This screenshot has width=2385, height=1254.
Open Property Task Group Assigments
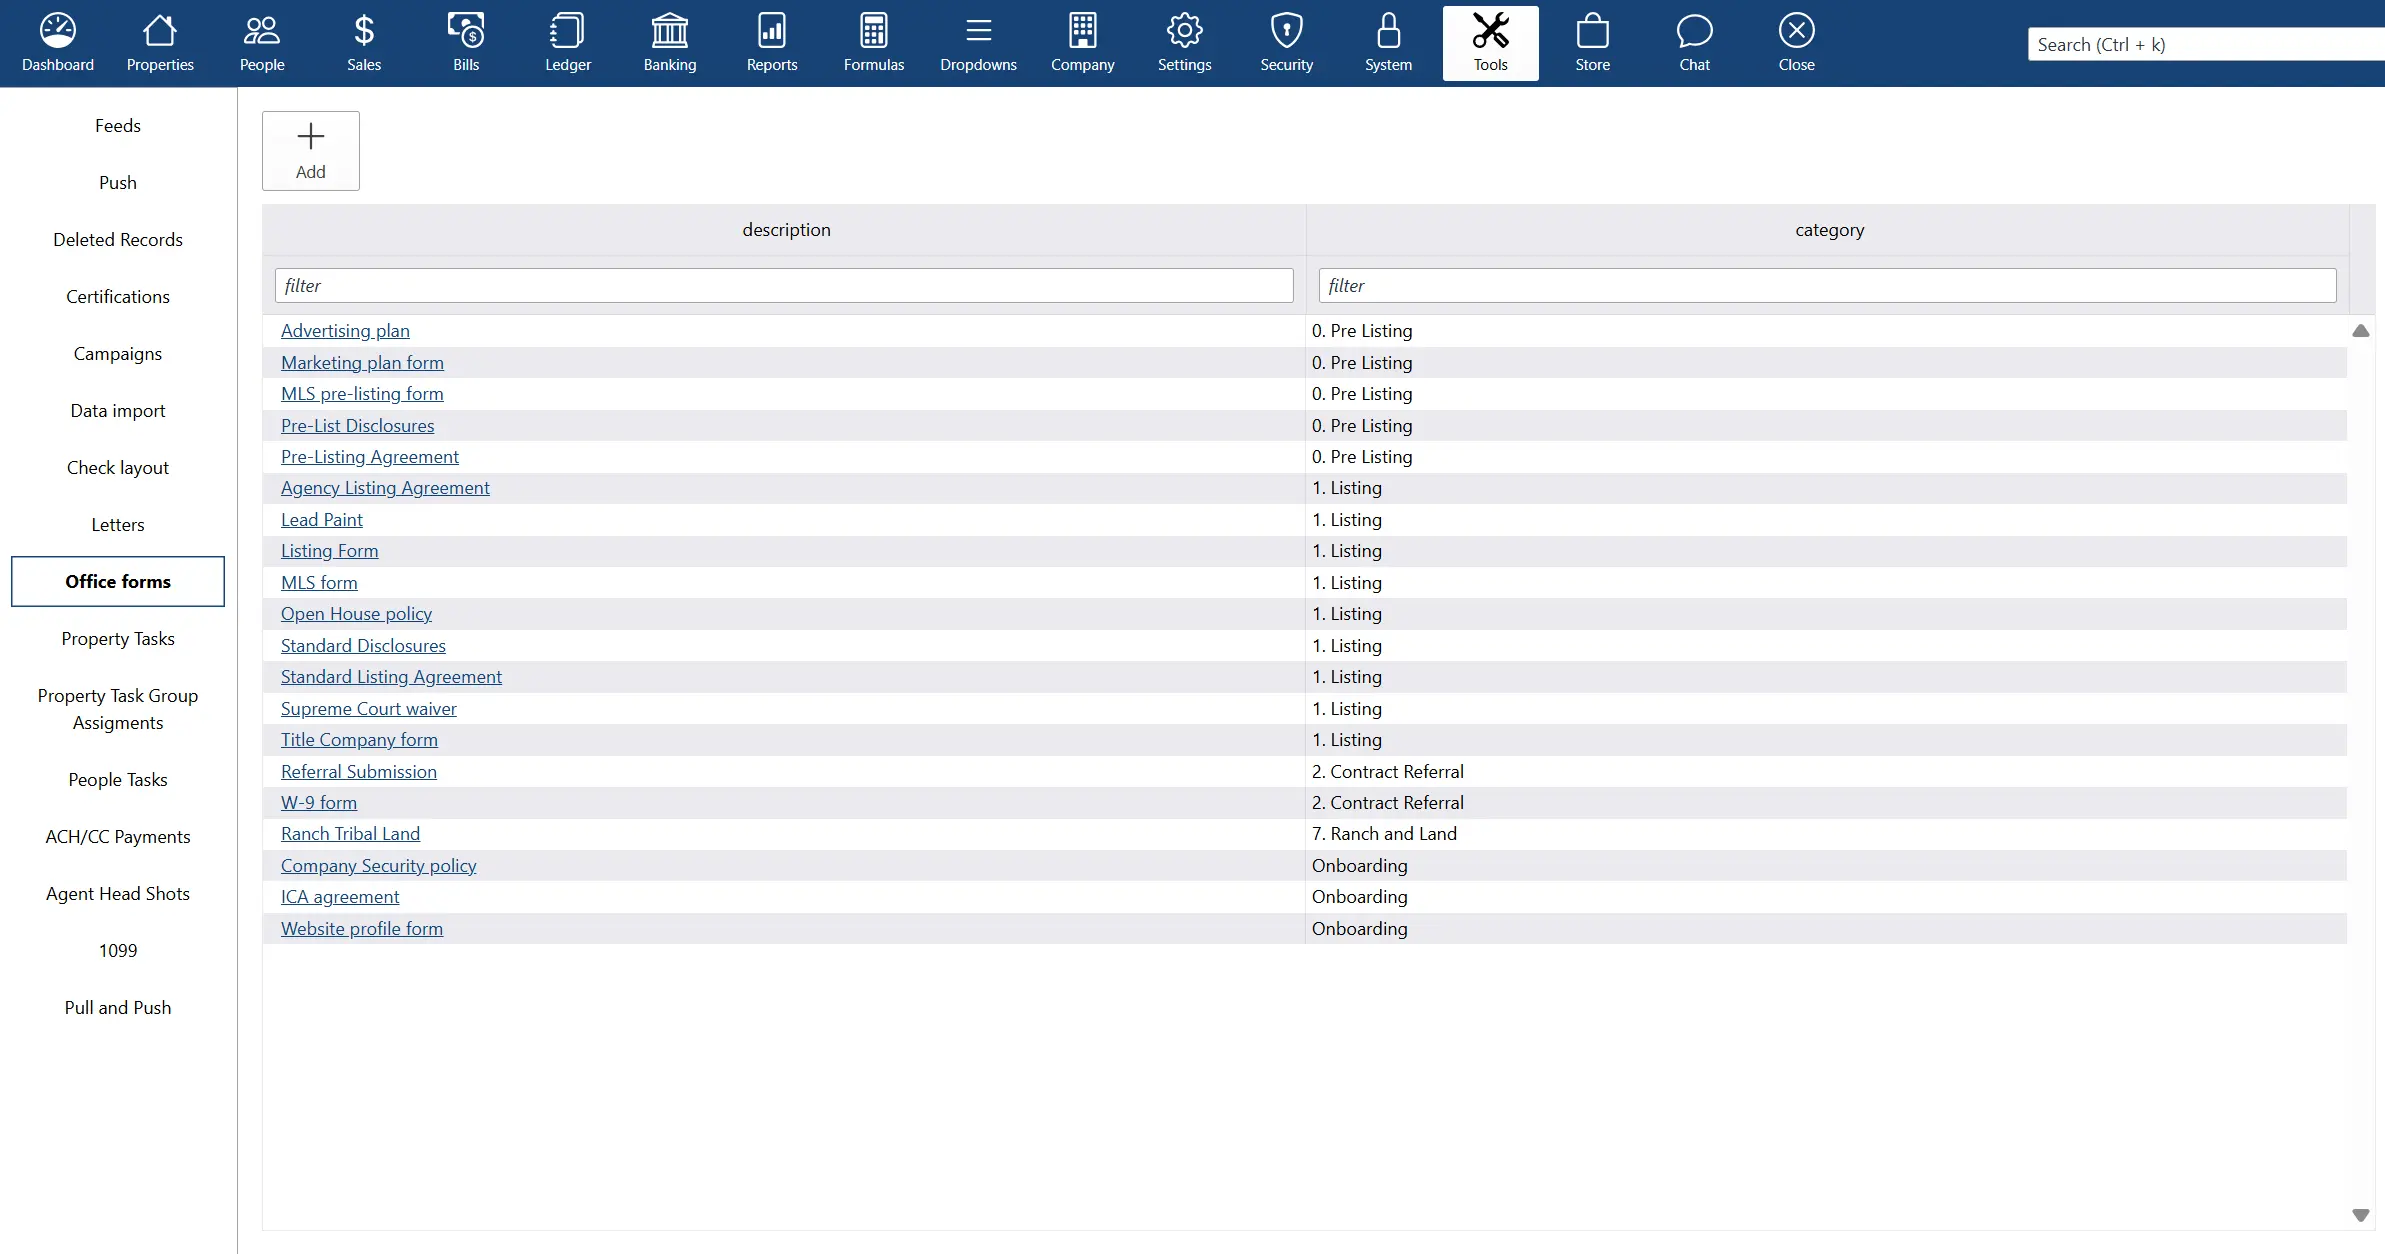pyautogui.click(x=118, y=709)
